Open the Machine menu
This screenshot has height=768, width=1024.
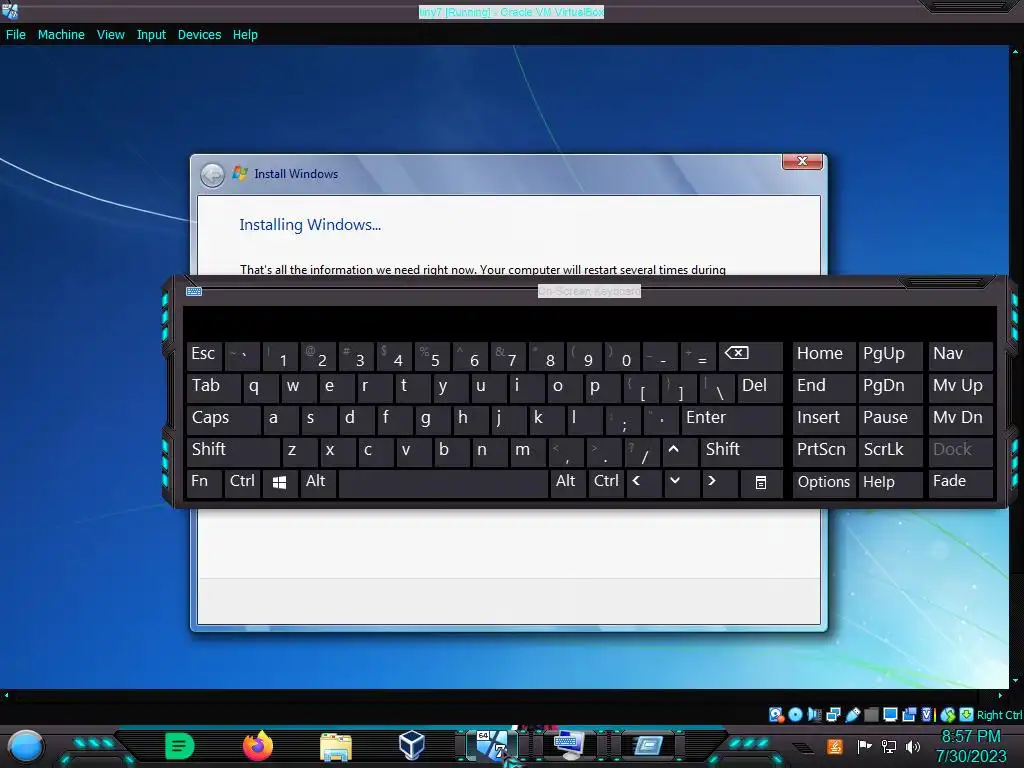coord(61,35)
